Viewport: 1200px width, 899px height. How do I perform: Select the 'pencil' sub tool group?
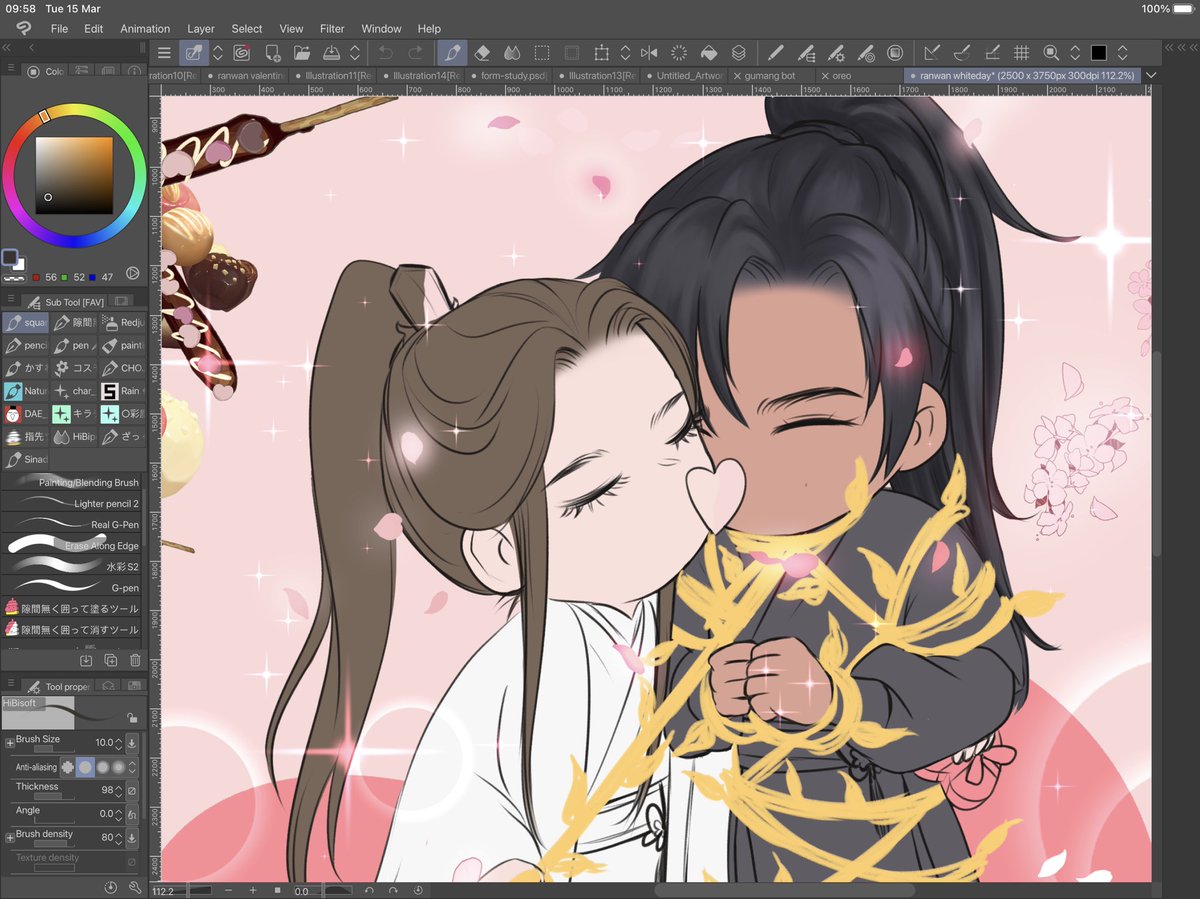tap(25, 345)
